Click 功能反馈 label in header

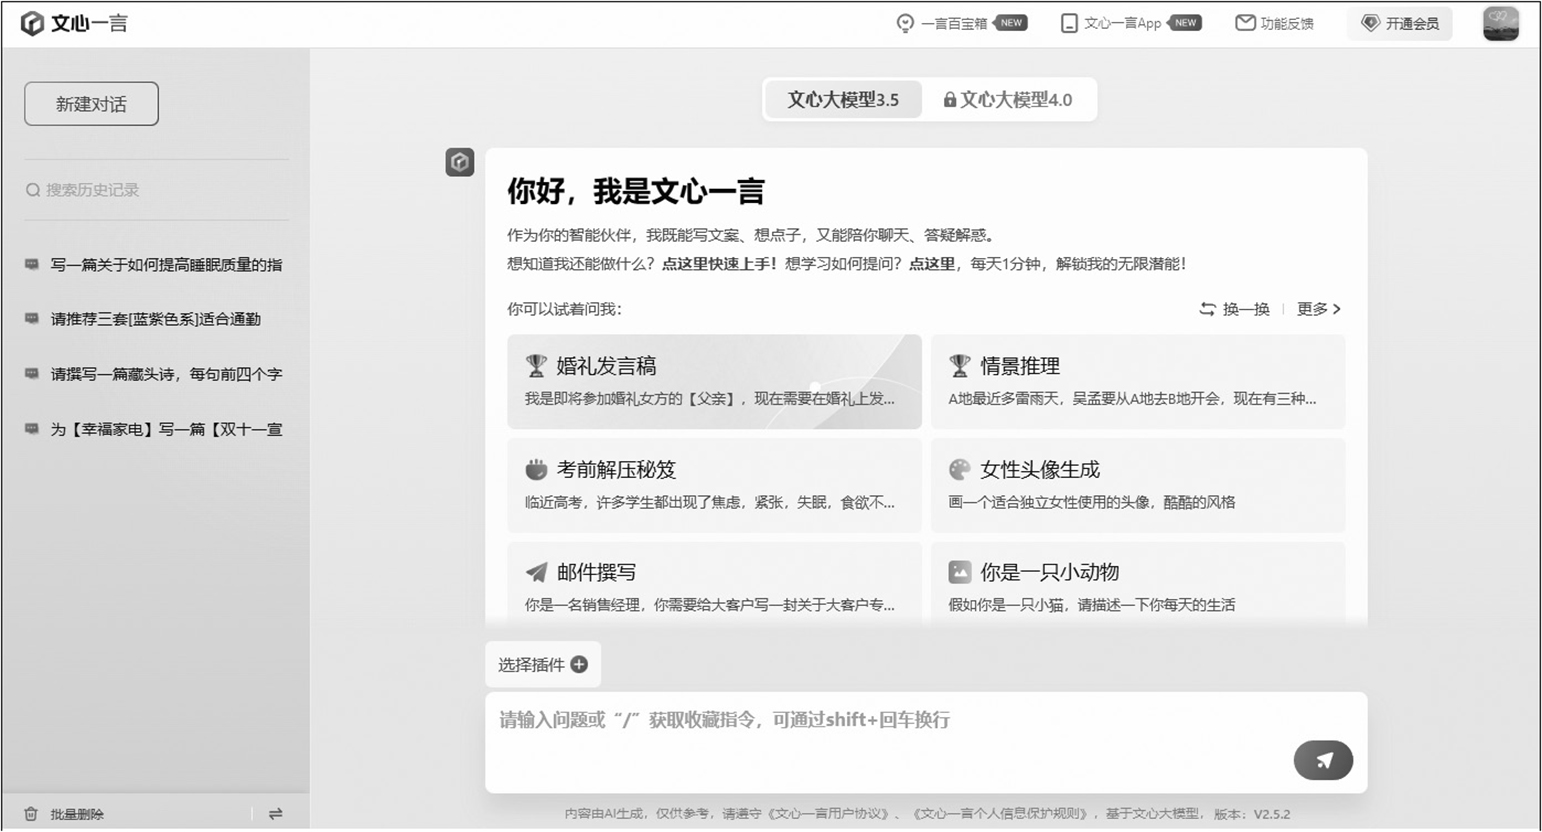[x=1287, y=23]
